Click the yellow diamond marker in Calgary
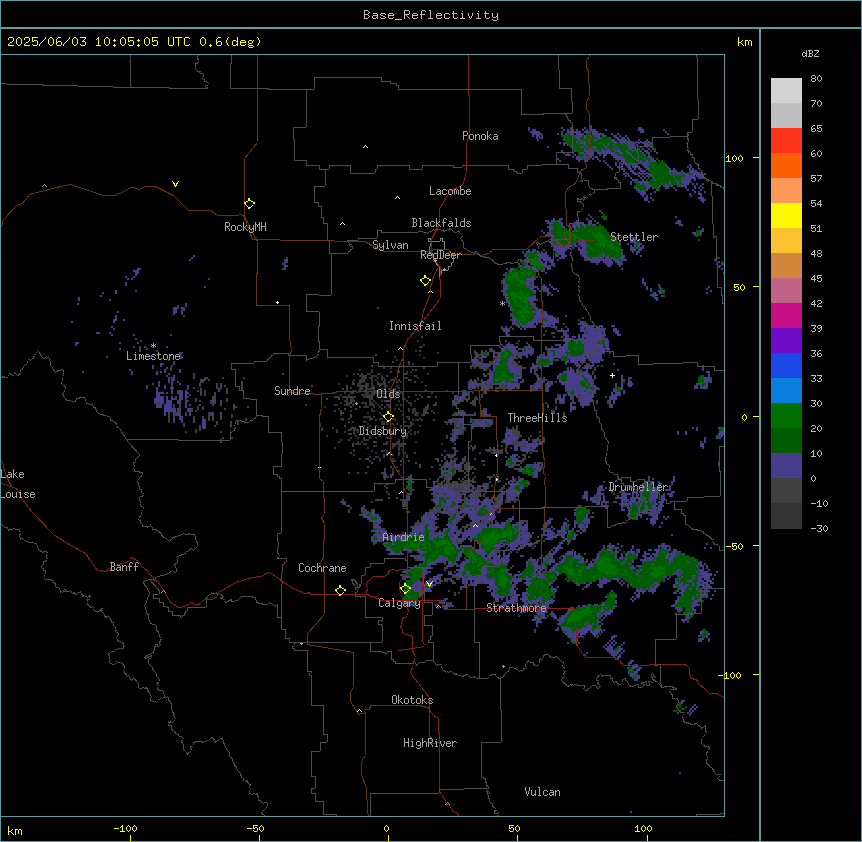The width and height of the screenshot is (862, 842). click(x=405, y=589)
